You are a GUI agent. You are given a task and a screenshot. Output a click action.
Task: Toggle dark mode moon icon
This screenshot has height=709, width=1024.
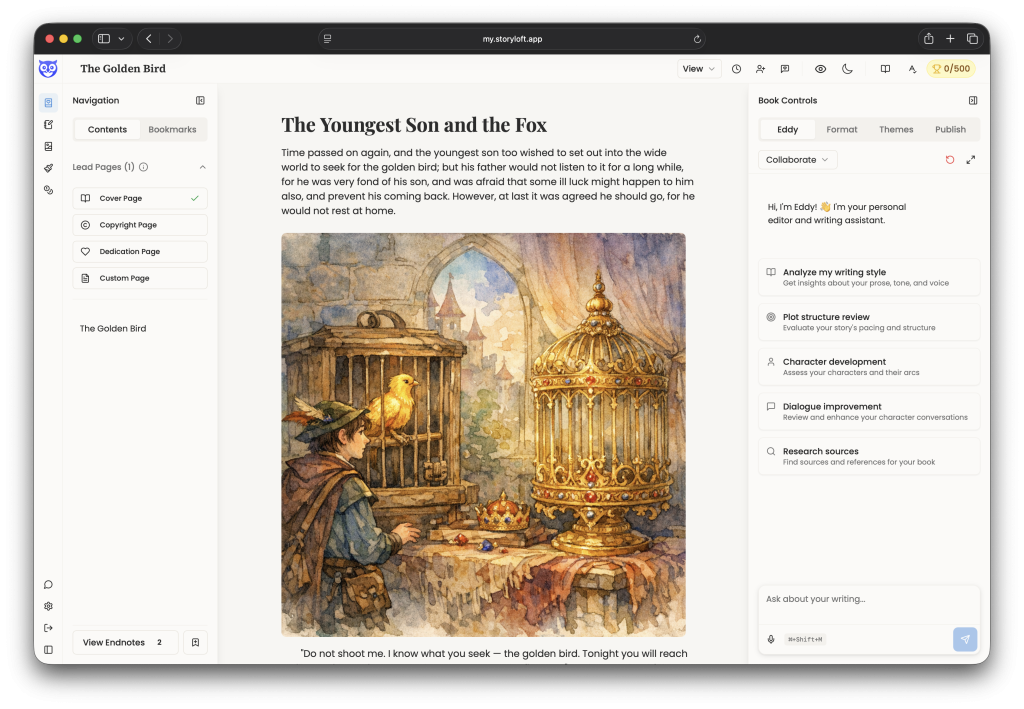click(x=847, y=69)
